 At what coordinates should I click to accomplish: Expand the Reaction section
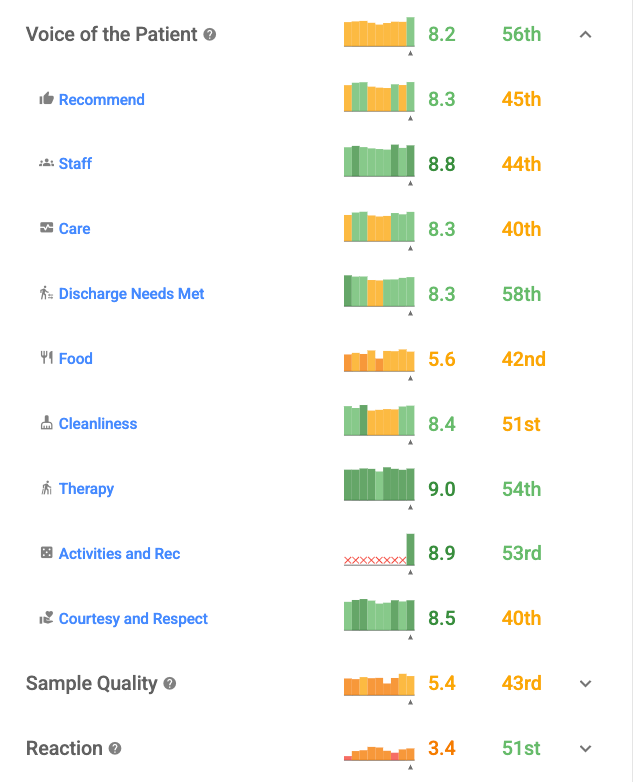coord(586,749)
